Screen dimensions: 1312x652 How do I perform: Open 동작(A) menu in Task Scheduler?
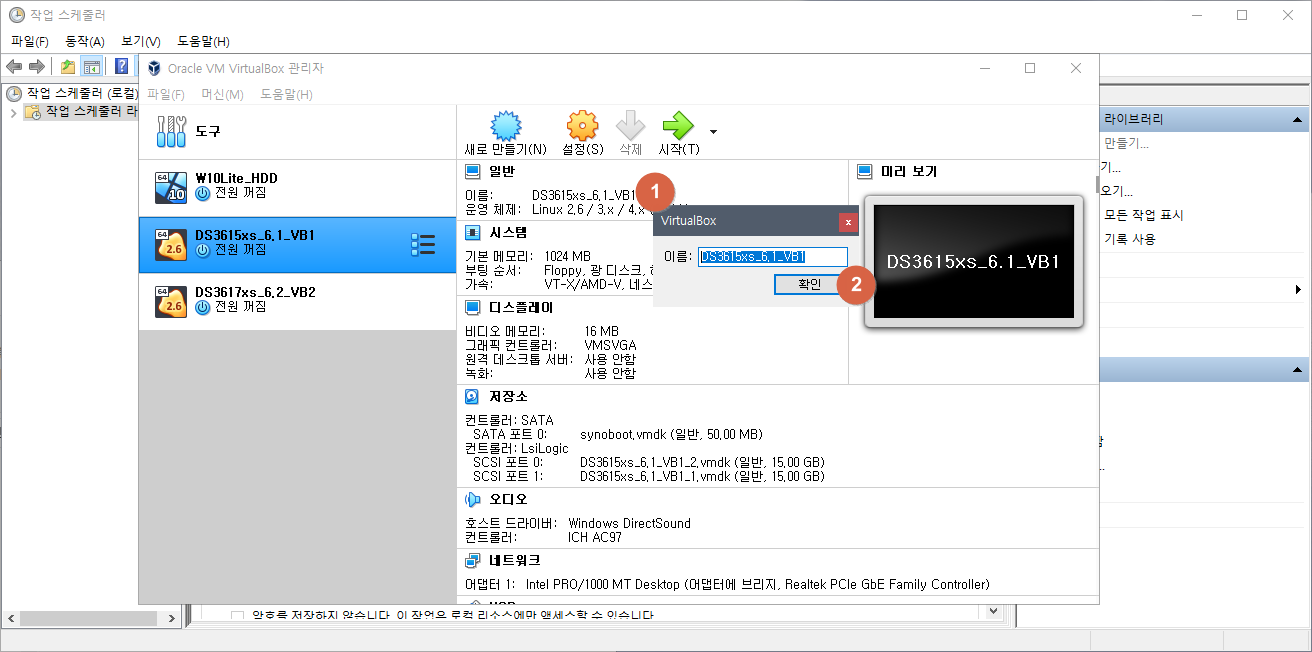coord(85,41)
